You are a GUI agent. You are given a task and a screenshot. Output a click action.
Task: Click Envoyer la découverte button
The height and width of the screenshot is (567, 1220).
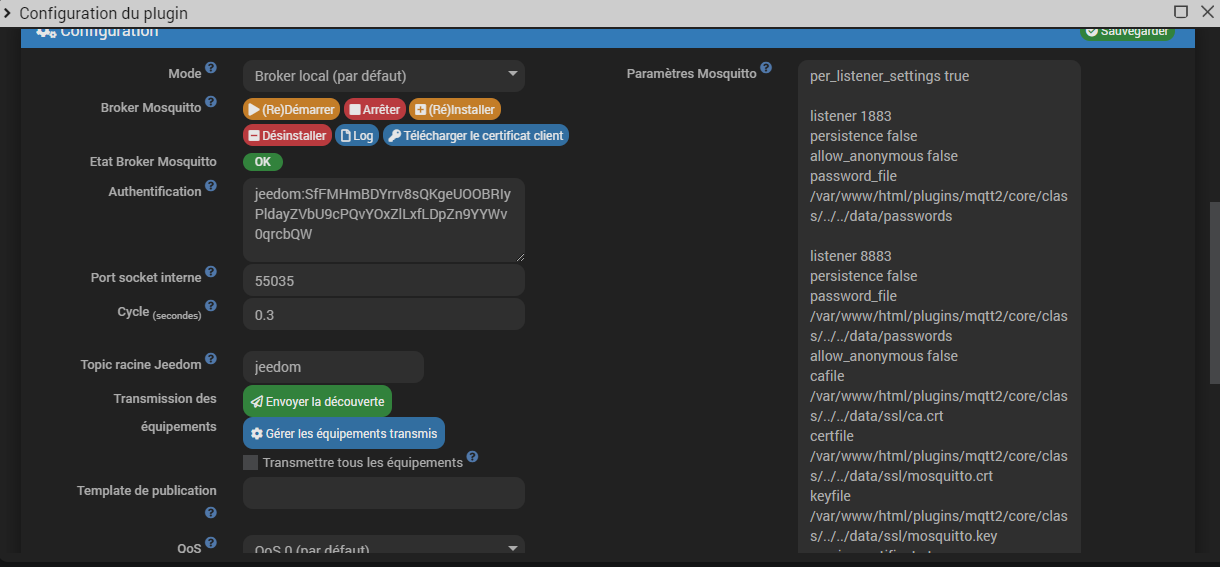(317, 401)
